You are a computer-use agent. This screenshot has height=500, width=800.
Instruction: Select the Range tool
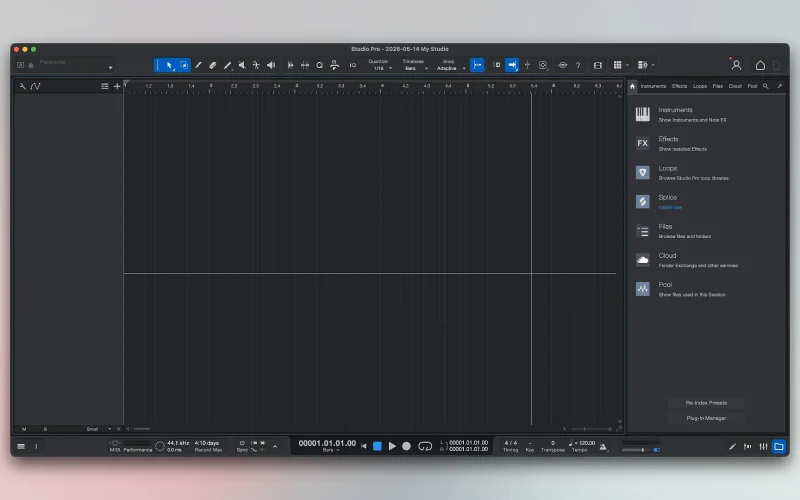click(184, 65)
